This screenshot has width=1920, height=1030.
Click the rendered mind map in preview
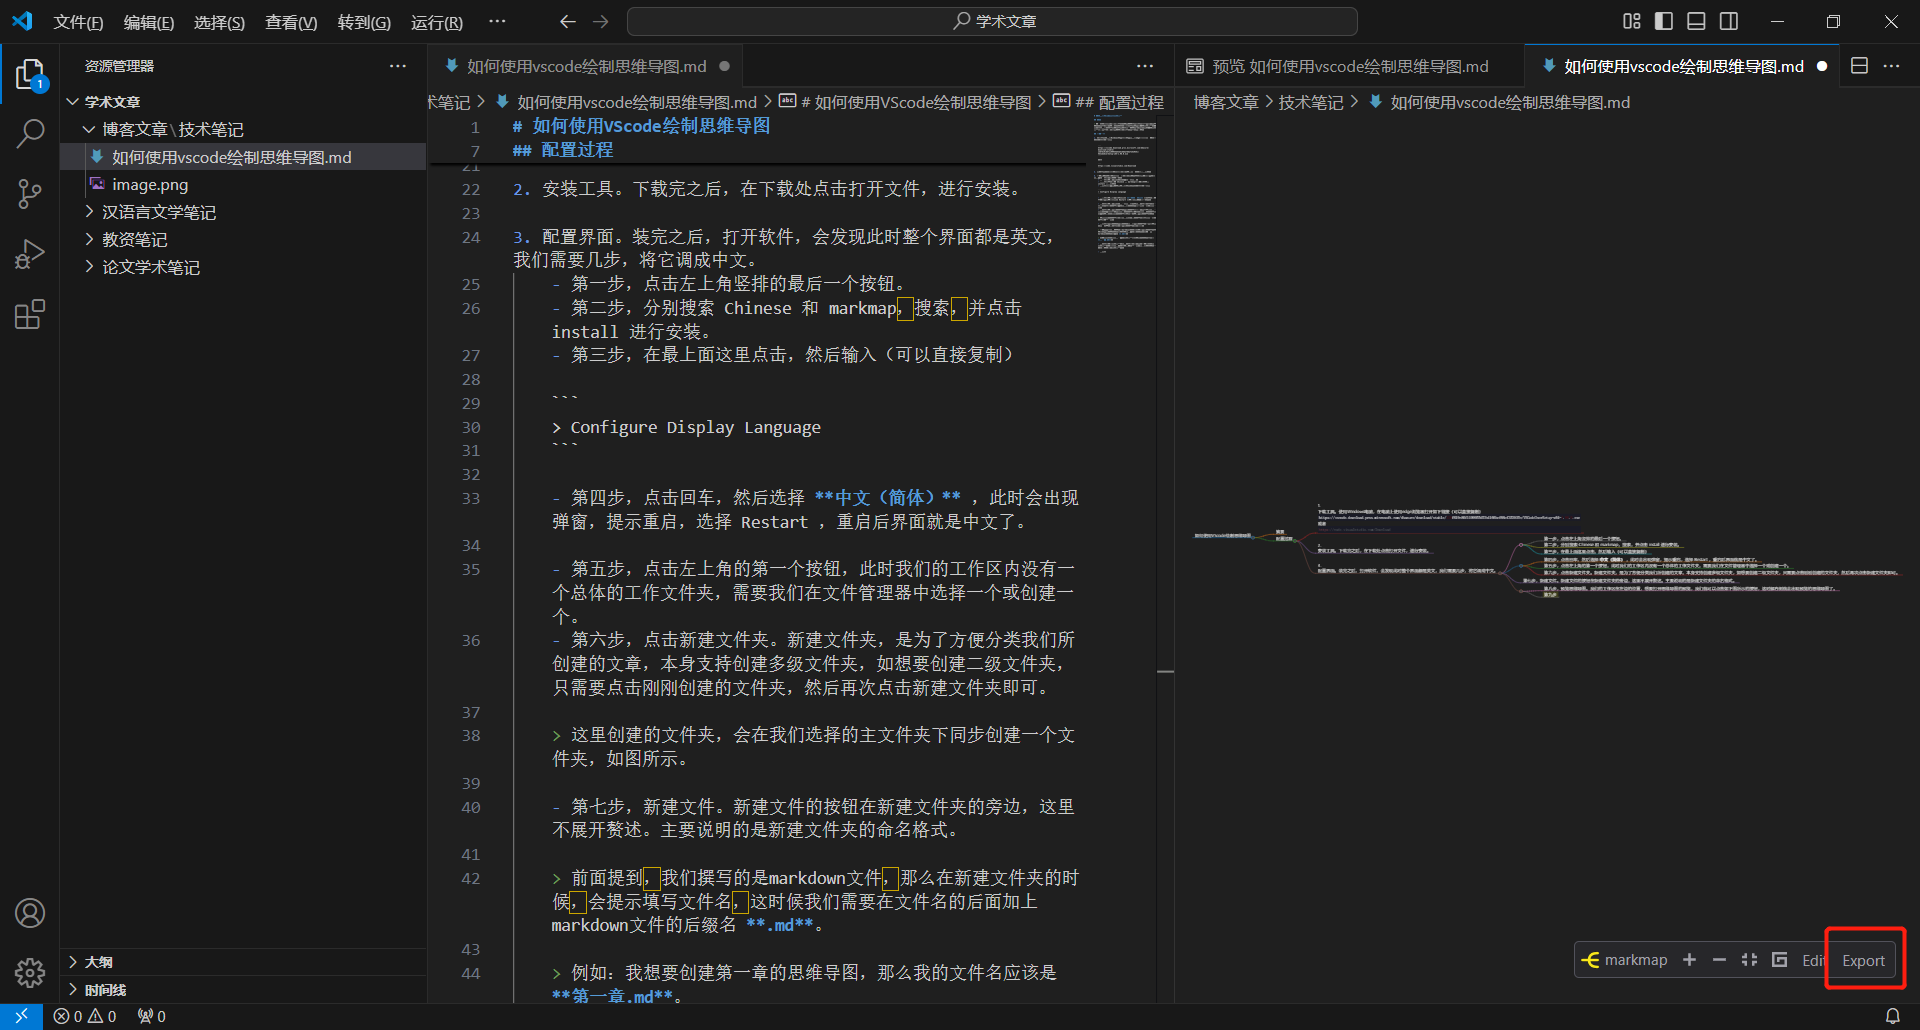pos(1545,552)
